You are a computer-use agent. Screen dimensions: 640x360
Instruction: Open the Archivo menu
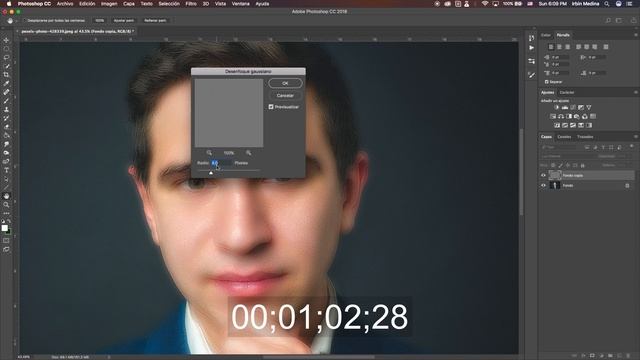65,4
